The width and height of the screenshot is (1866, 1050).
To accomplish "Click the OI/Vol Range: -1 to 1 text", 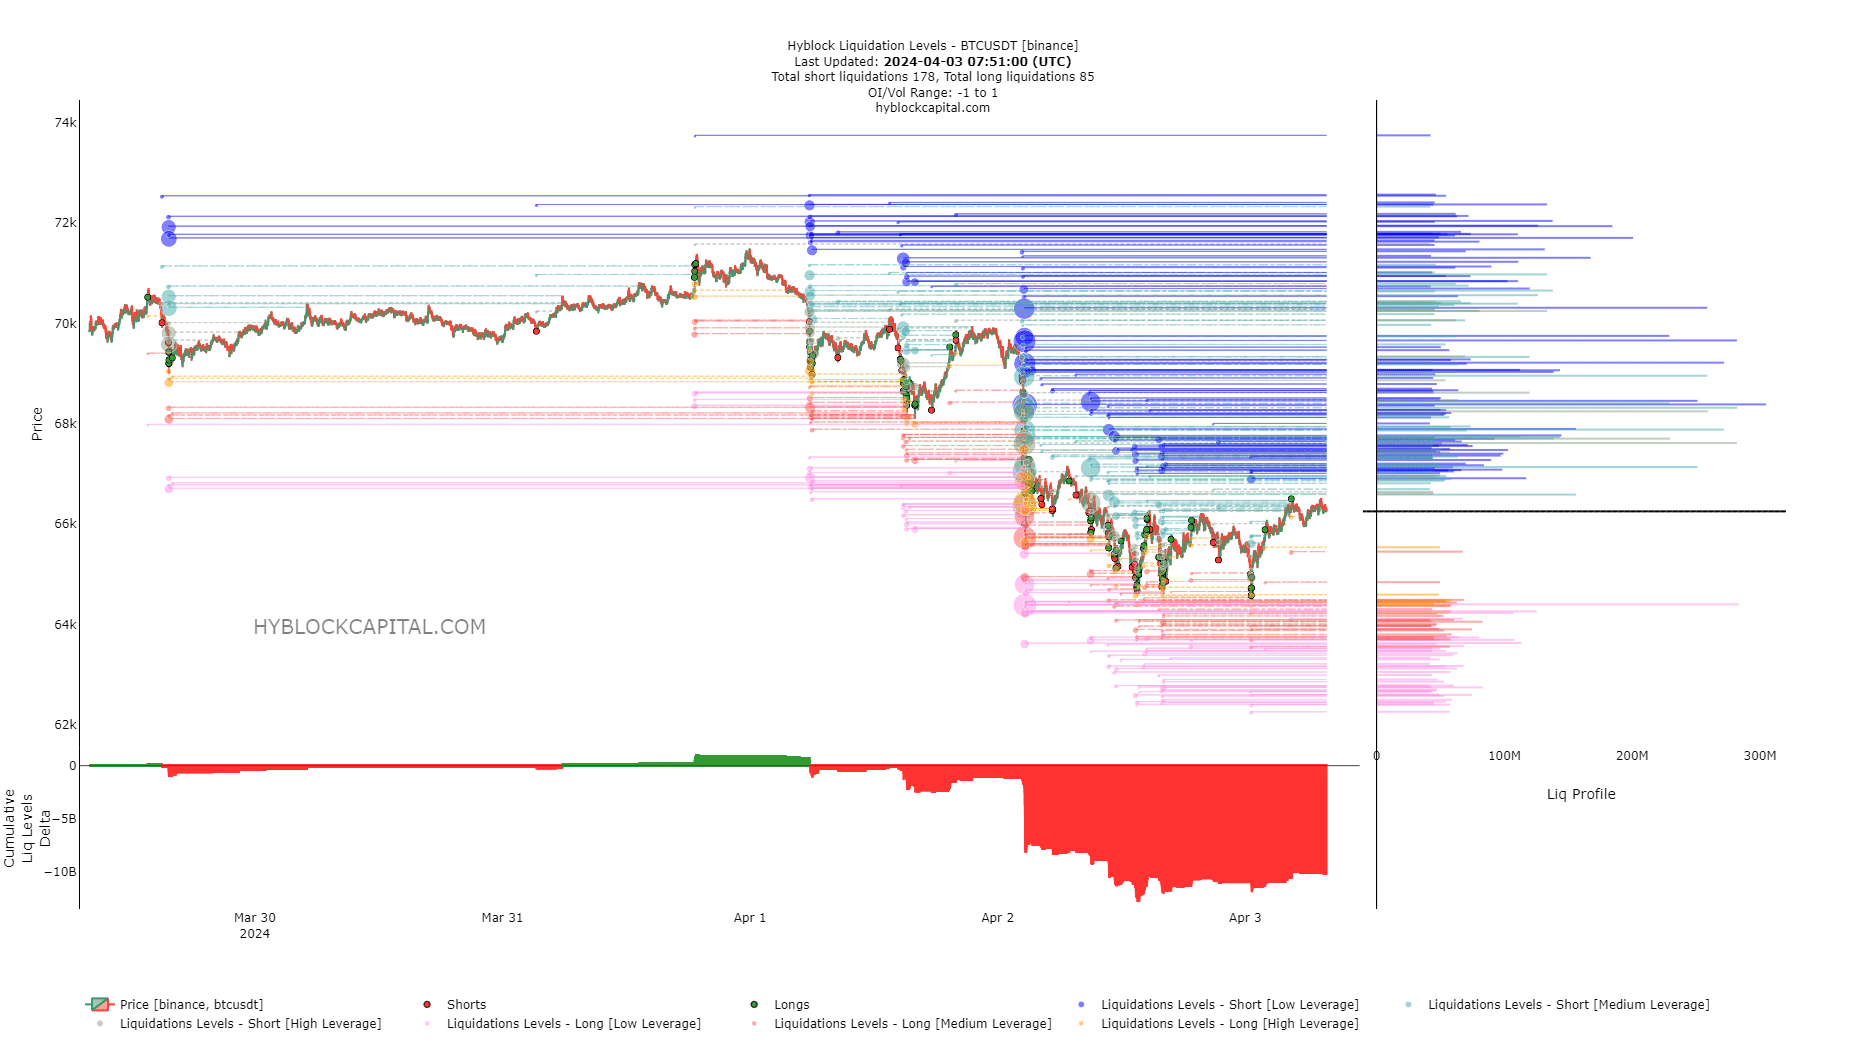I will (932, 92).
